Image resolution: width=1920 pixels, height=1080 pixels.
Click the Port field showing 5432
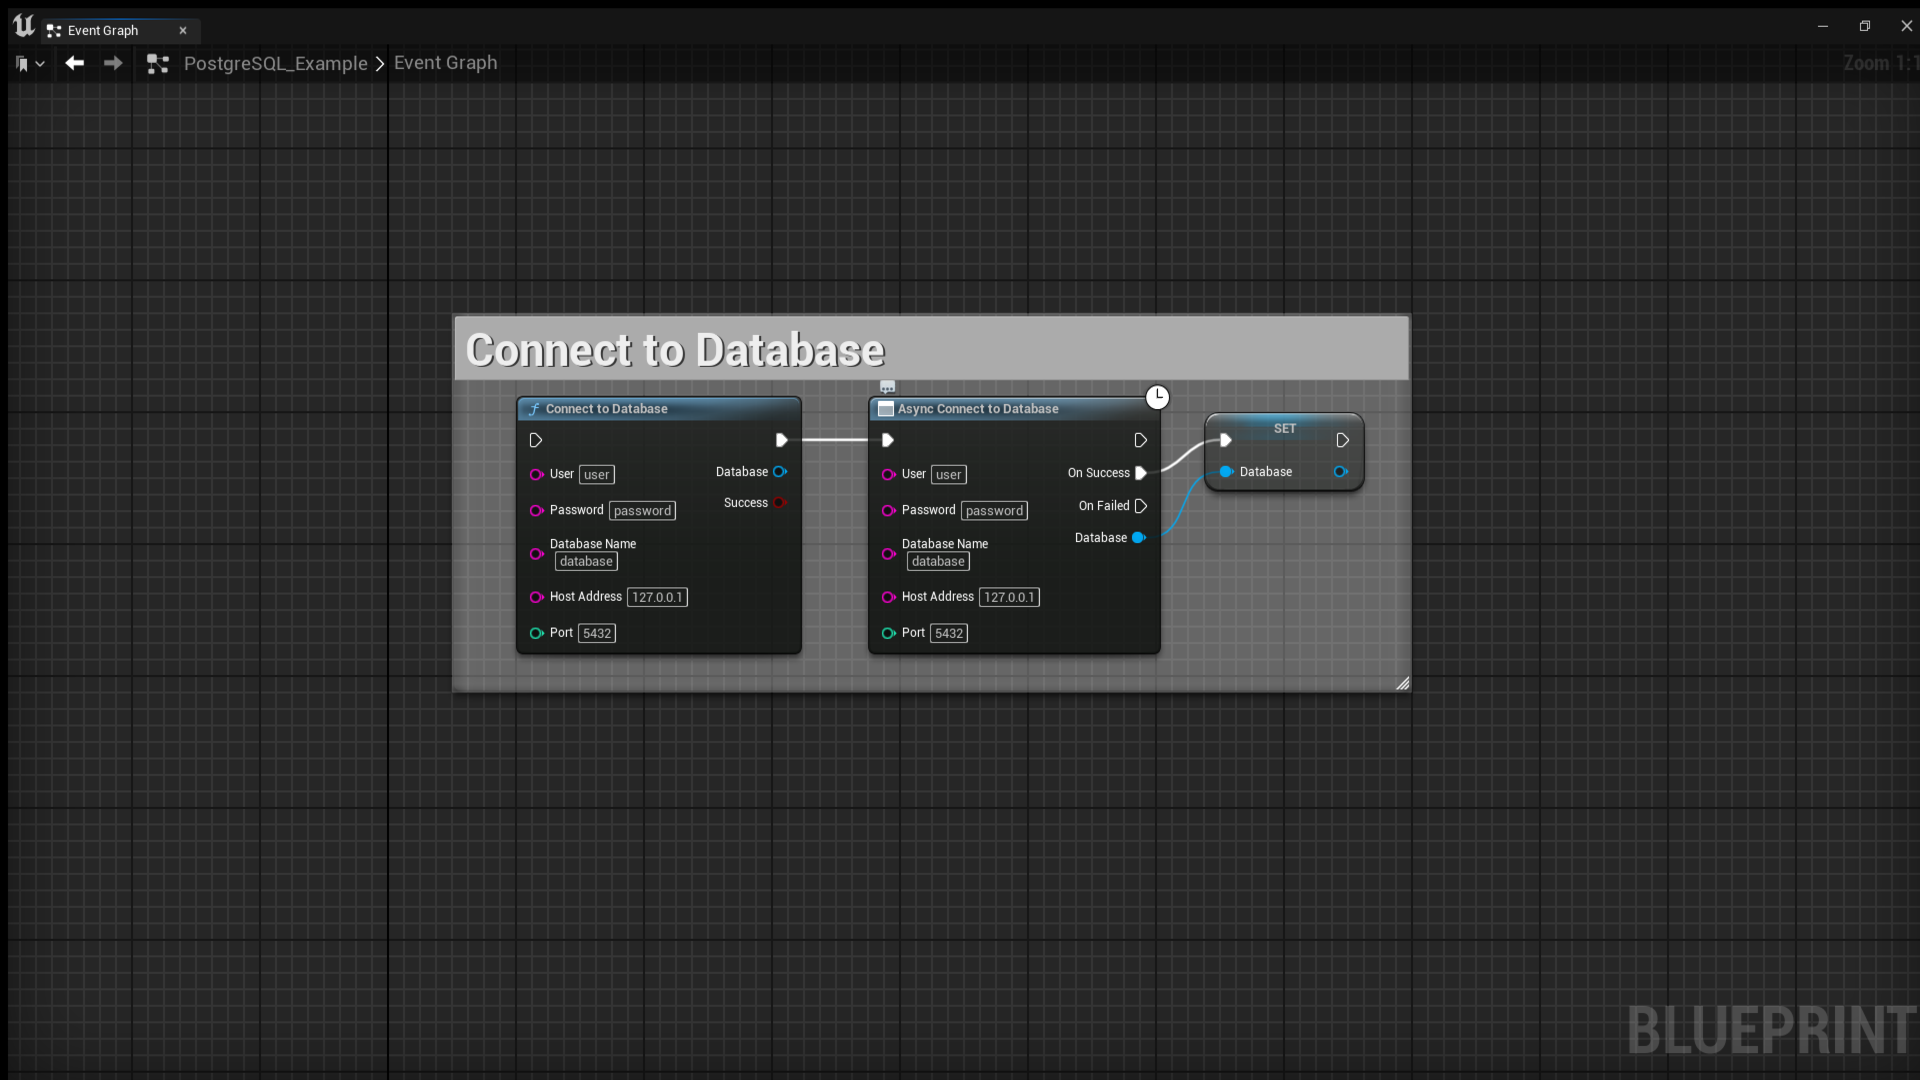click(597, 633)
